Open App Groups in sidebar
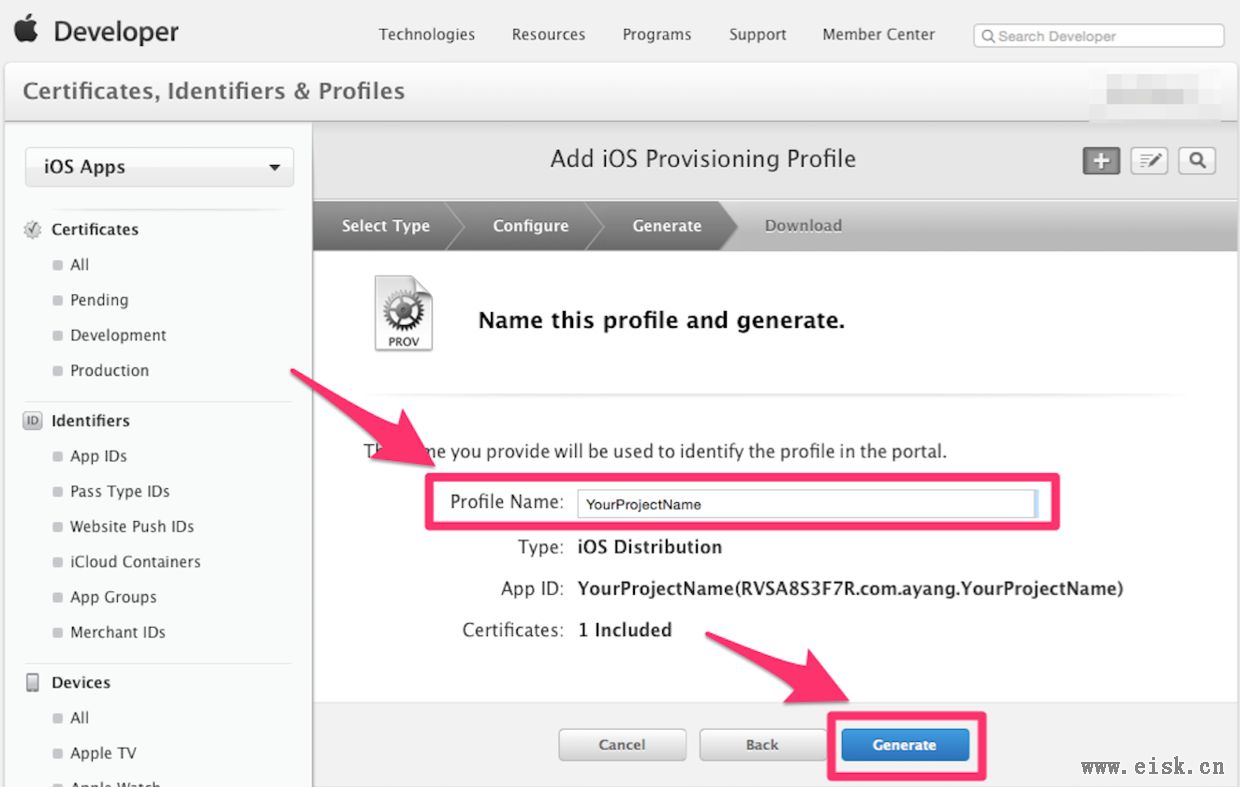Screen dimensions: 1240x787 (x=113, y=597)
